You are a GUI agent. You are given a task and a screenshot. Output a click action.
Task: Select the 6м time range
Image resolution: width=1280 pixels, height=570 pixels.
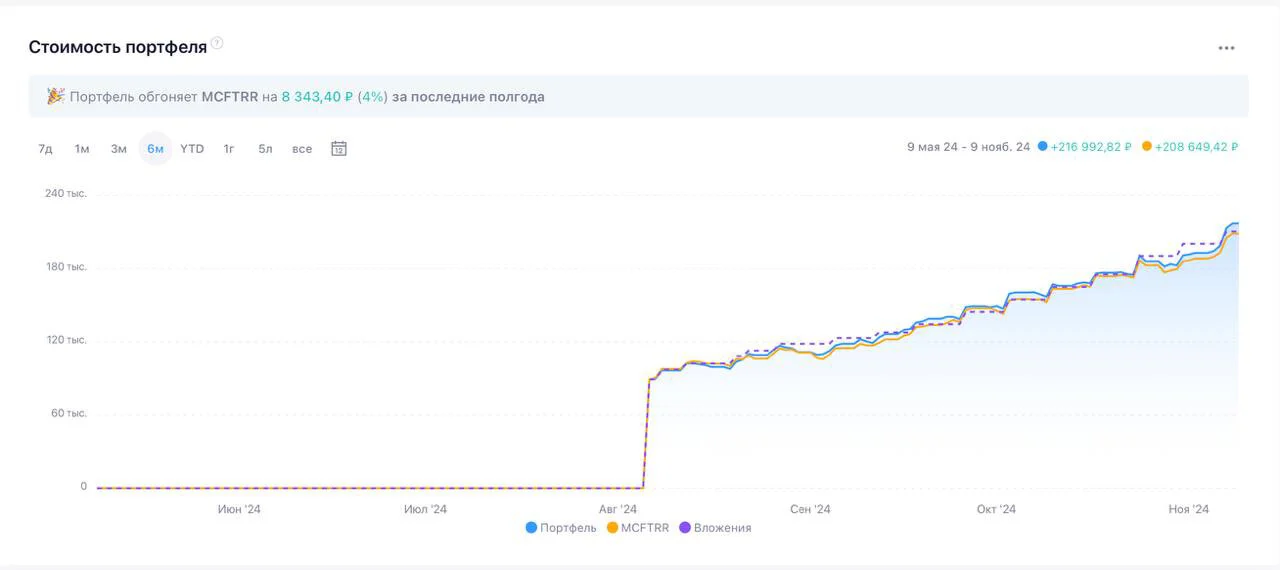point(155,149)
